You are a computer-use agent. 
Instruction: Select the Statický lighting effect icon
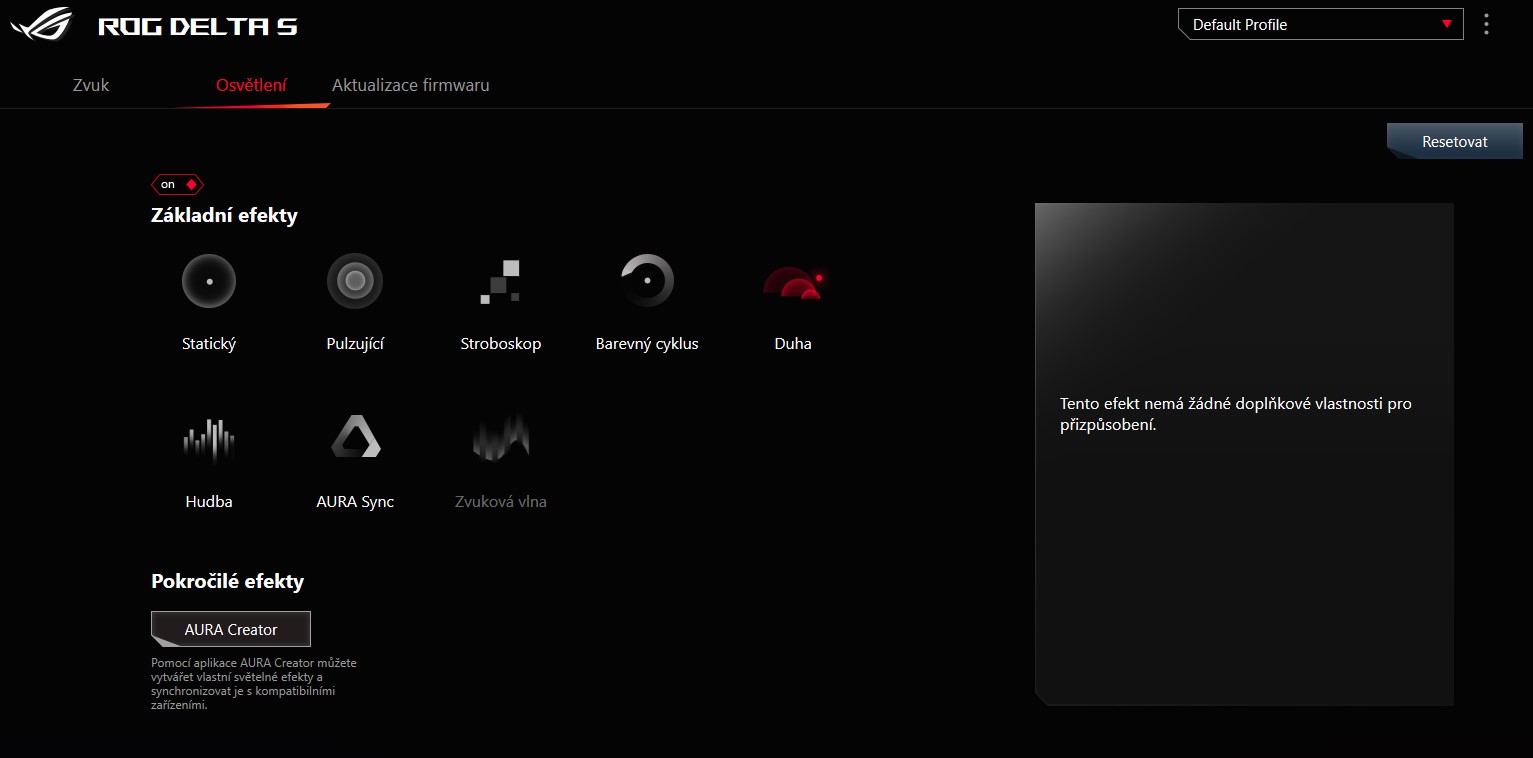pyautogui.click(x=209, y=281)
